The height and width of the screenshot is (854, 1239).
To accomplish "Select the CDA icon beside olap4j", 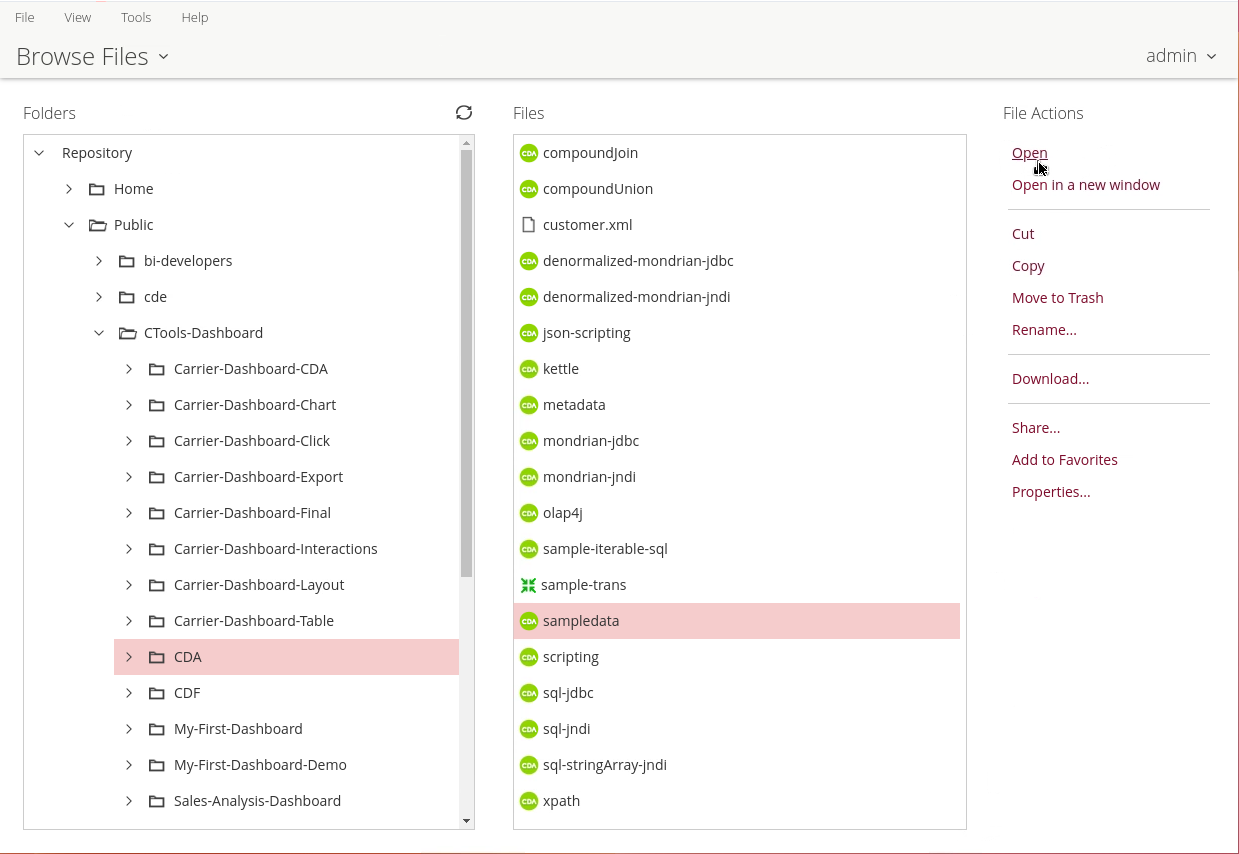I will (x=529, y=513).
